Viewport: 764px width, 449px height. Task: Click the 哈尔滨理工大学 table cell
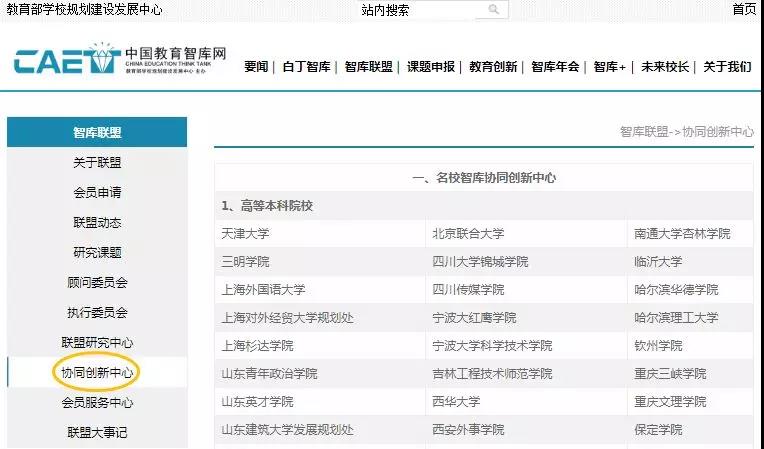pyautogui.click(x=690, y=318)
